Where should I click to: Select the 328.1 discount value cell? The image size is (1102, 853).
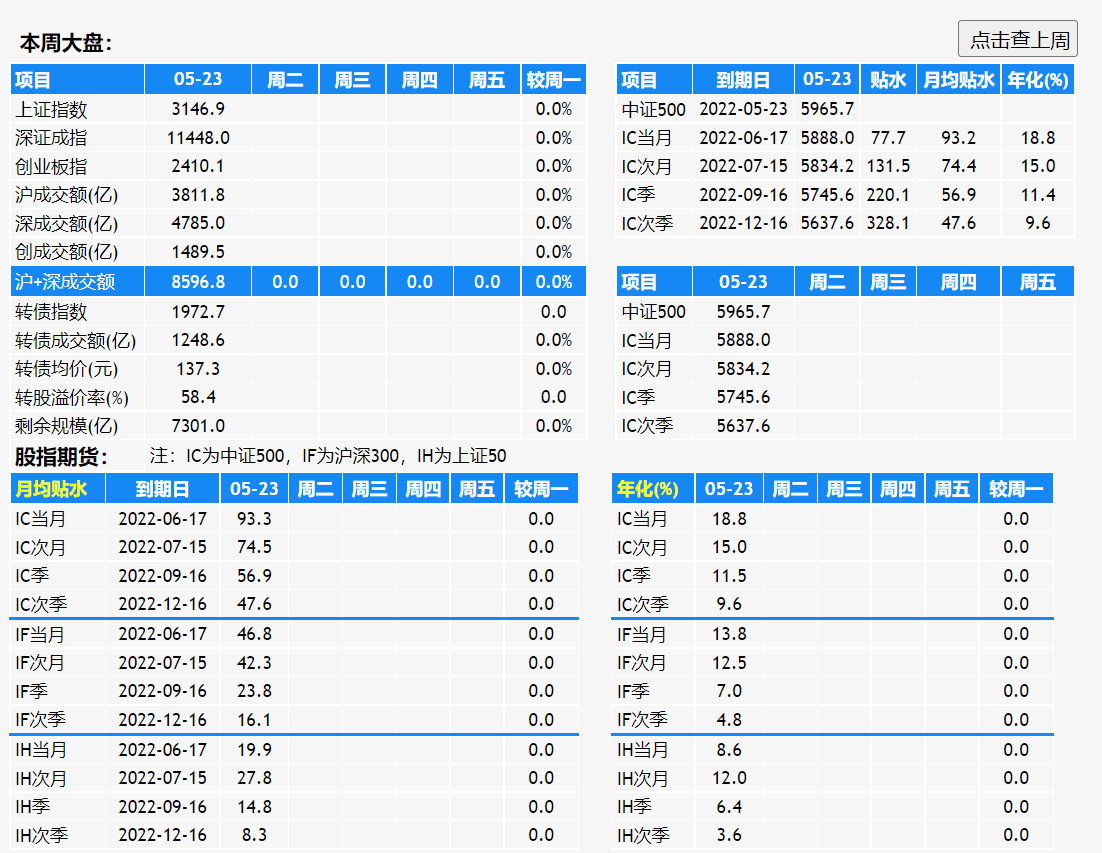(x=888, y=223)
